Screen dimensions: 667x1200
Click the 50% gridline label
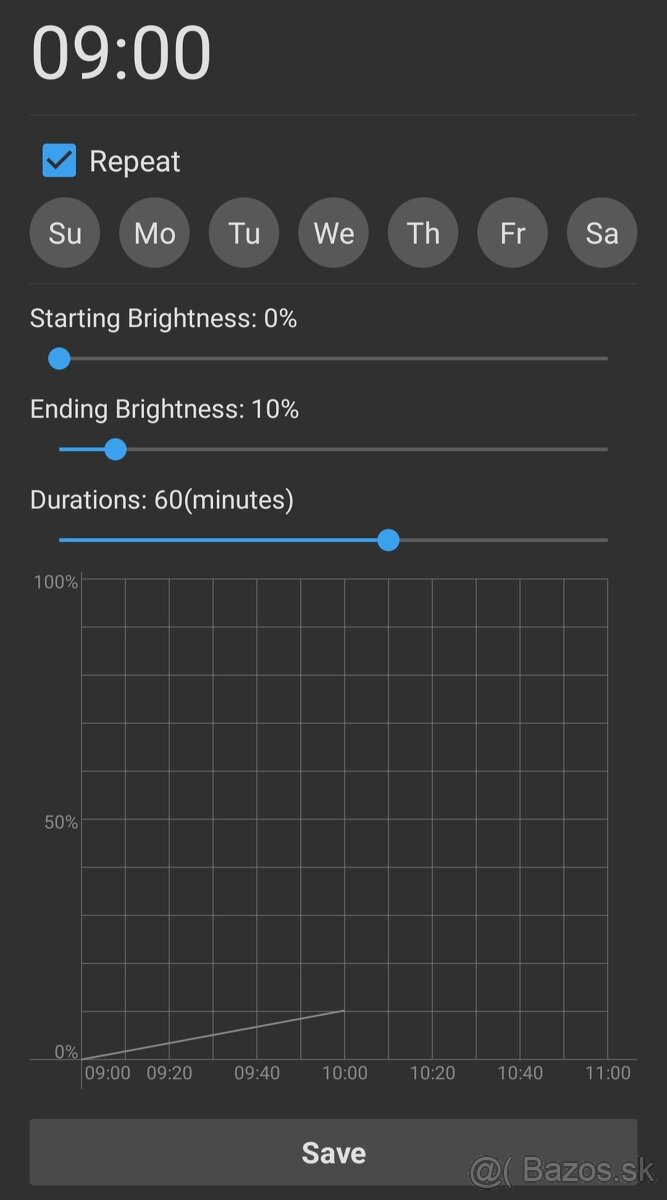pos(62,821)
